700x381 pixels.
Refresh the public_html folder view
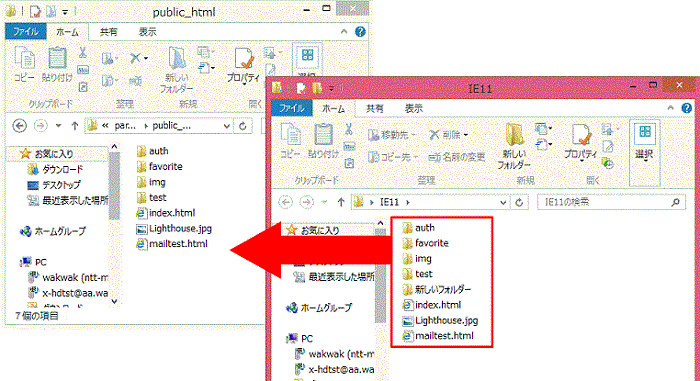(243, 126)
